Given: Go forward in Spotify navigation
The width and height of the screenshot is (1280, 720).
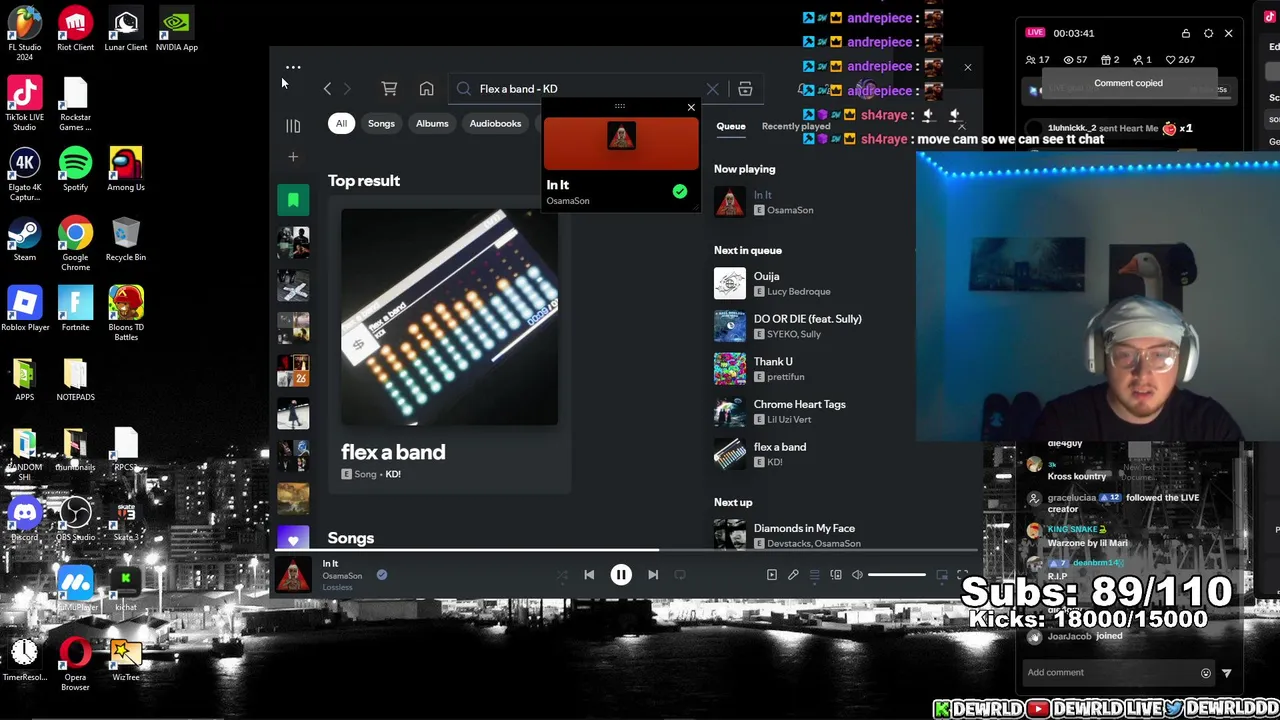Looking at the screenshot, I should (x=347, y=89).
